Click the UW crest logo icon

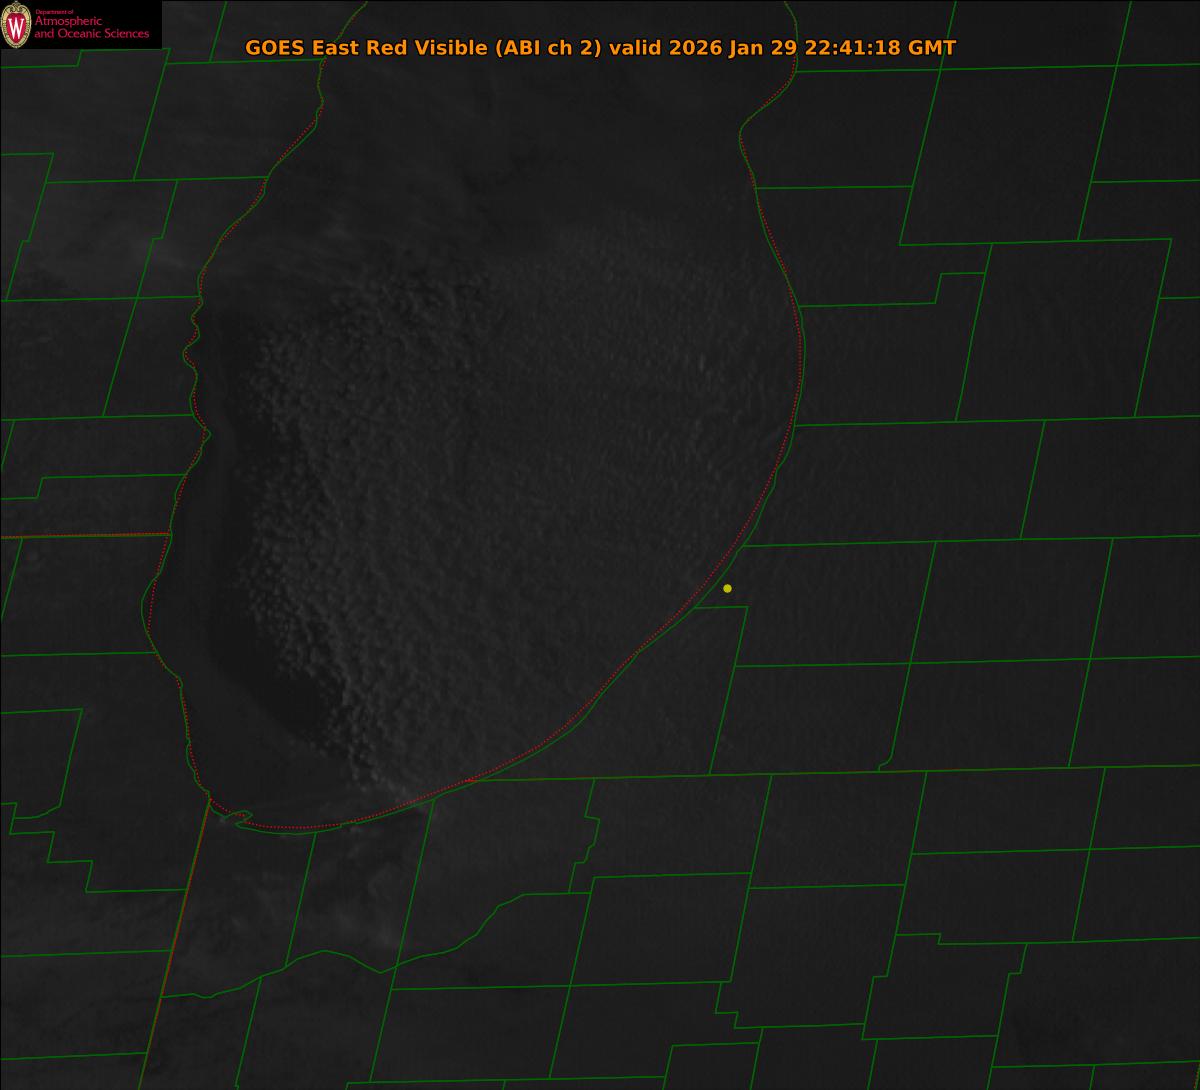tap(16, 24)
